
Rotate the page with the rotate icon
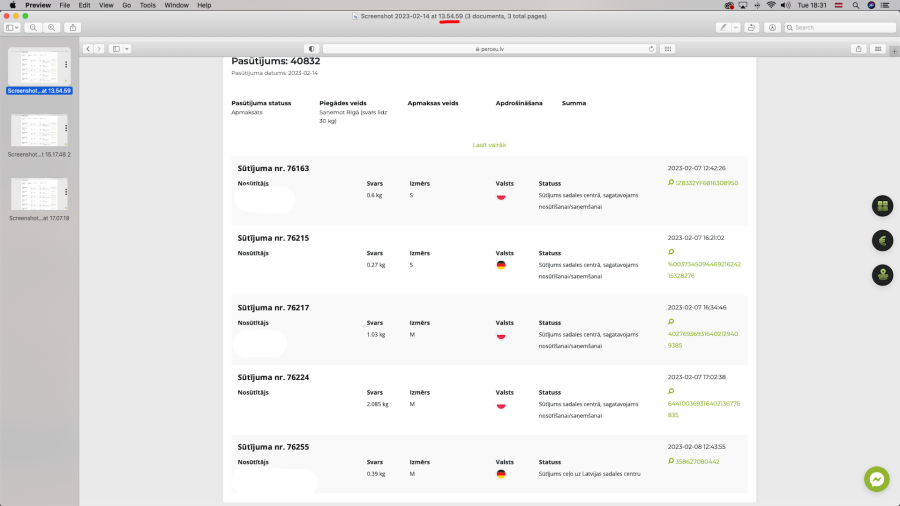751,28
